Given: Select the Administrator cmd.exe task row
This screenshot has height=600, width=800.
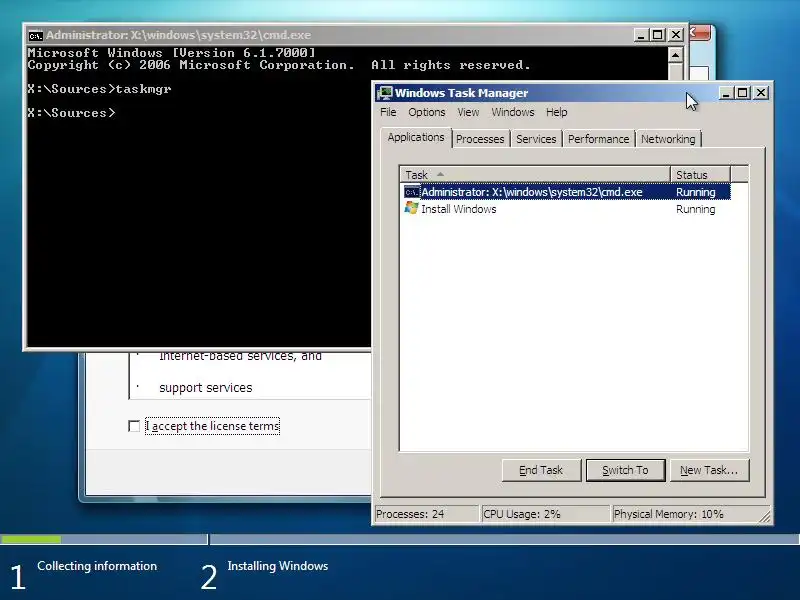Looking at the screenshot, I should click(x=567, y=192).
